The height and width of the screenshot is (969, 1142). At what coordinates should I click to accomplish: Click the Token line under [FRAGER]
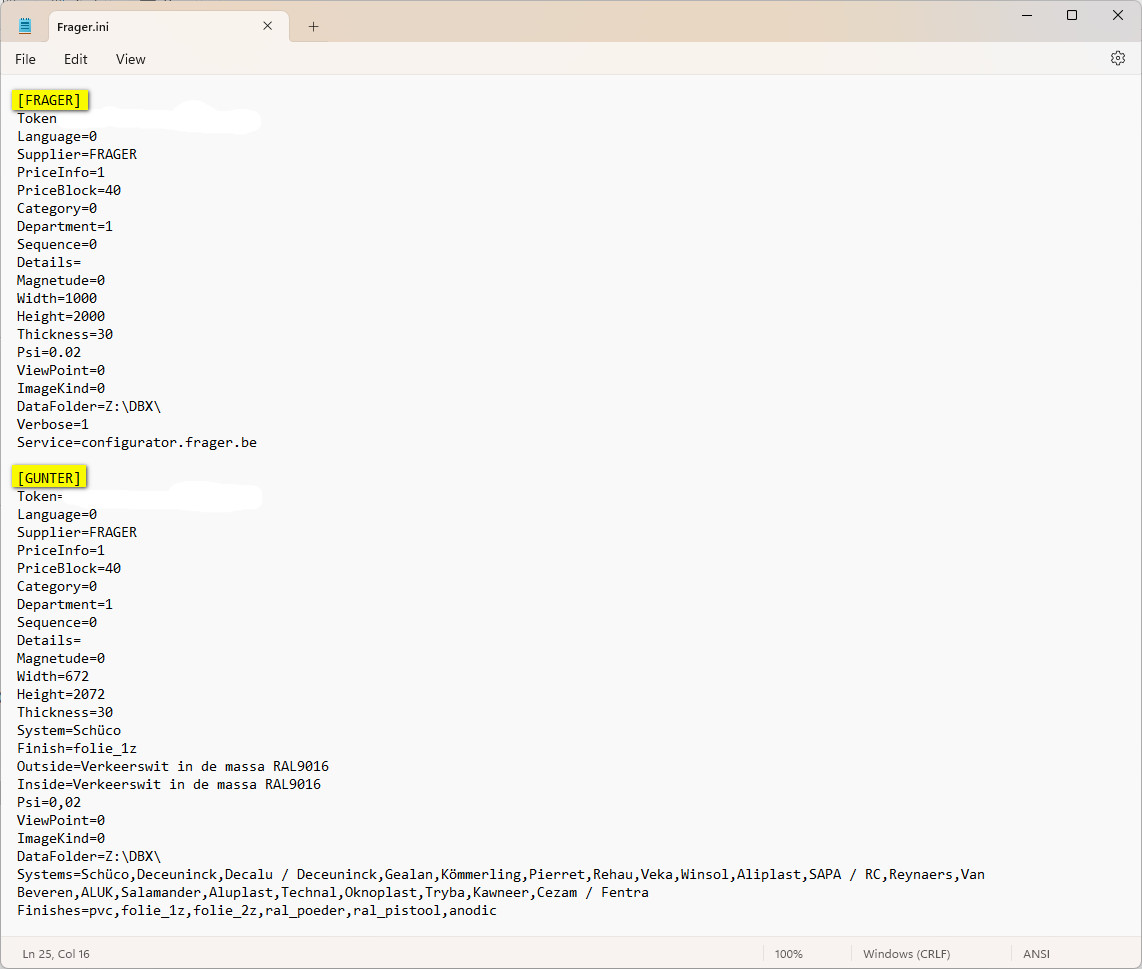(x=37, y=118)
